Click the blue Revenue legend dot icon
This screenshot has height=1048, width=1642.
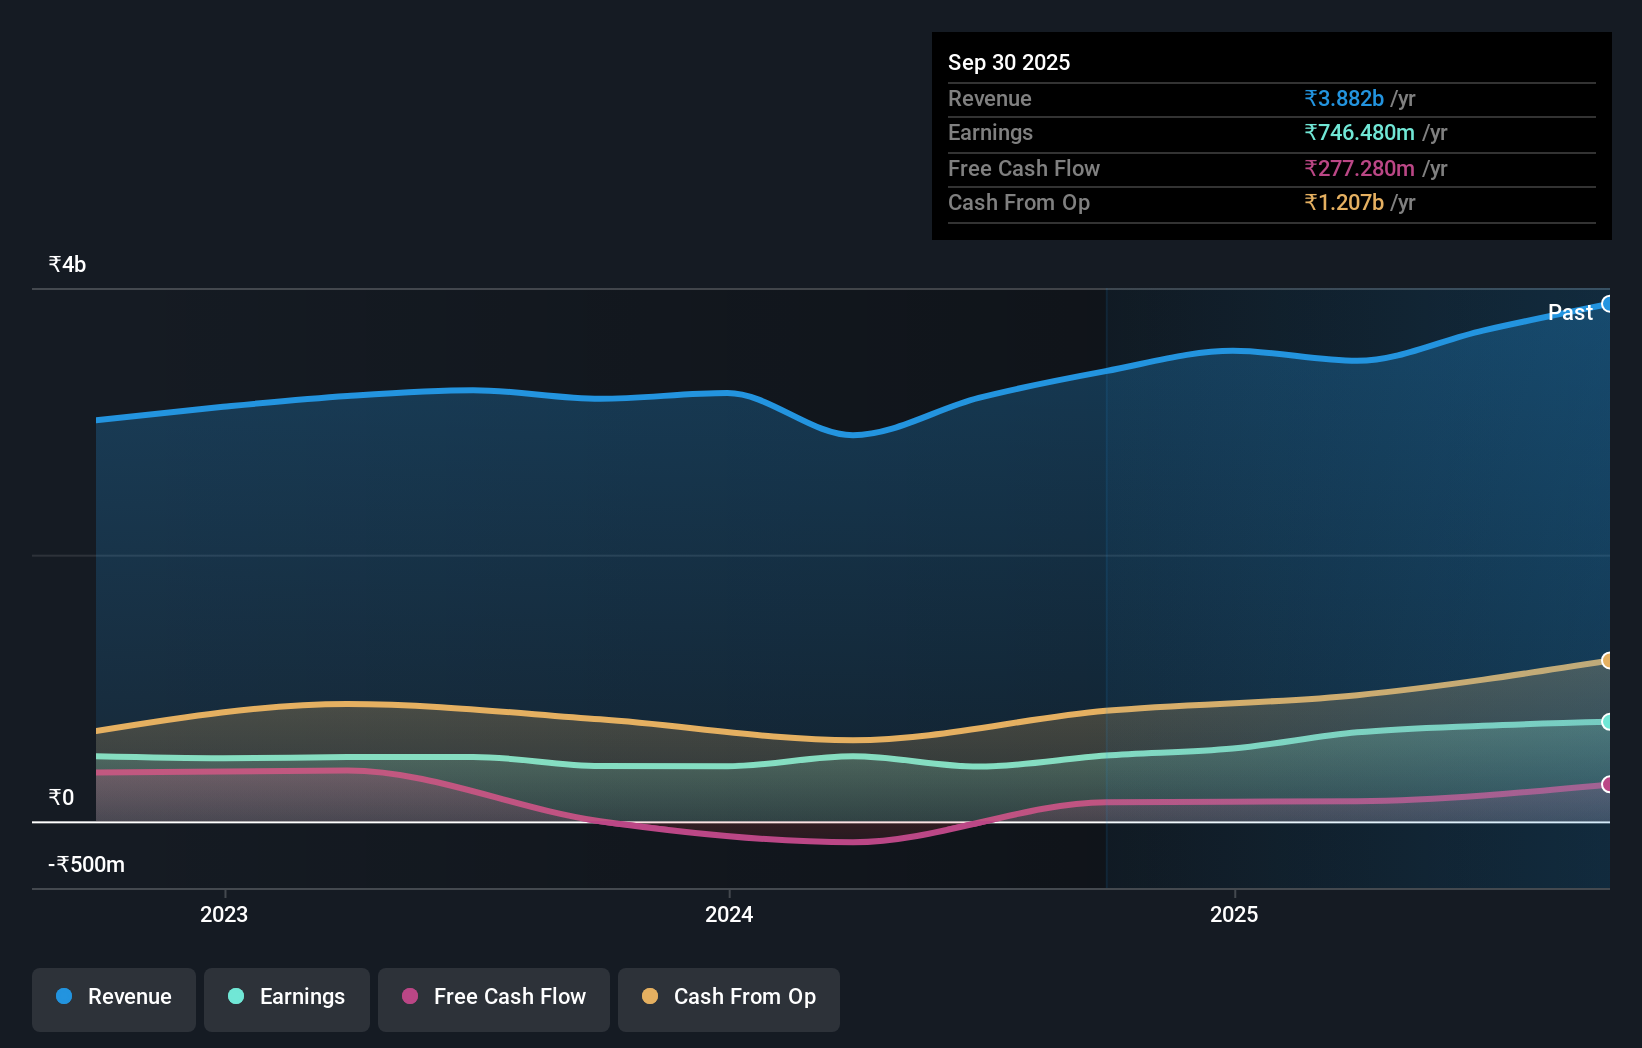pos(62,996)
